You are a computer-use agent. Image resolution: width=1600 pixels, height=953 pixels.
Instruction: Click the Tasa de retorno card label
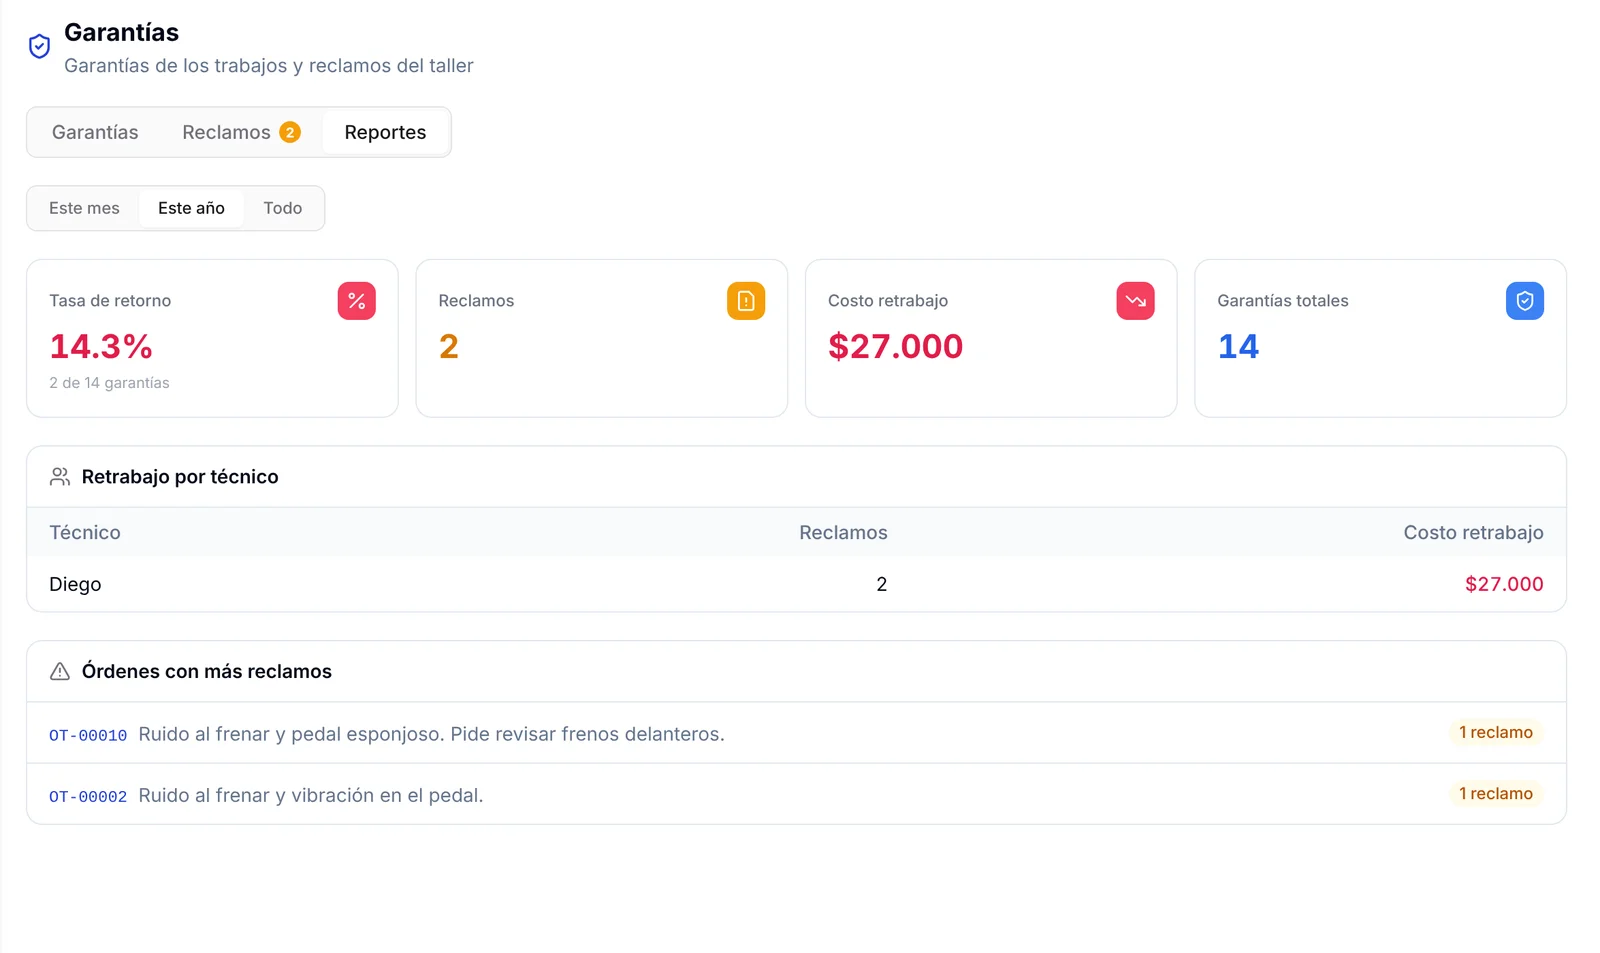[x=110, y=301]
